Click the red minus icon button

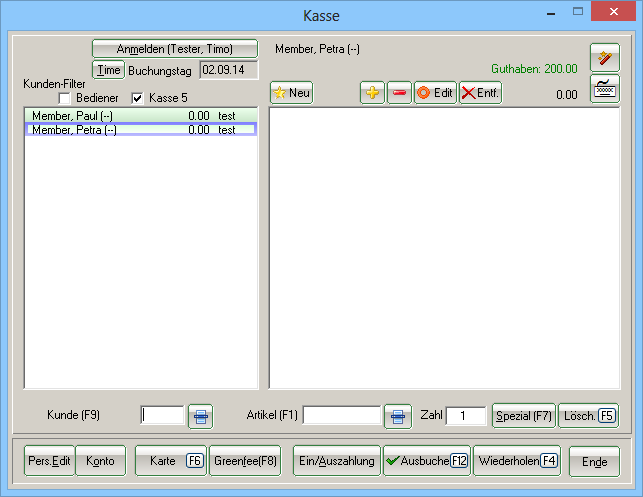[399, 93]
